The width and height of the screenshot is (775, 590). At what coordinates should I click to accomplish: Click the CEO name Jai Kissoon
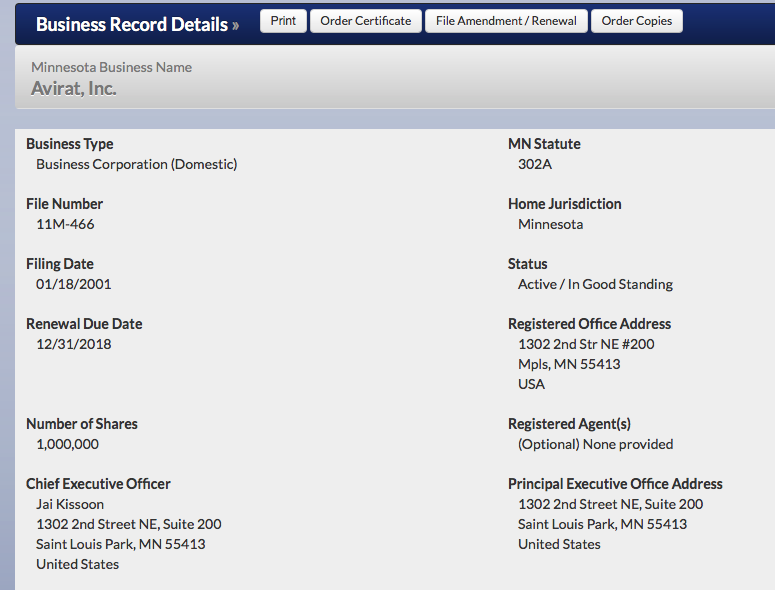pos(70,504)
